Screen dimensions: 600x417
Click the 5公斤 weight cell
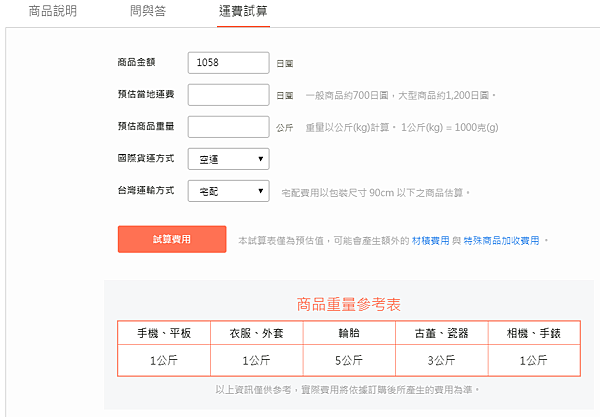point(346,360)
